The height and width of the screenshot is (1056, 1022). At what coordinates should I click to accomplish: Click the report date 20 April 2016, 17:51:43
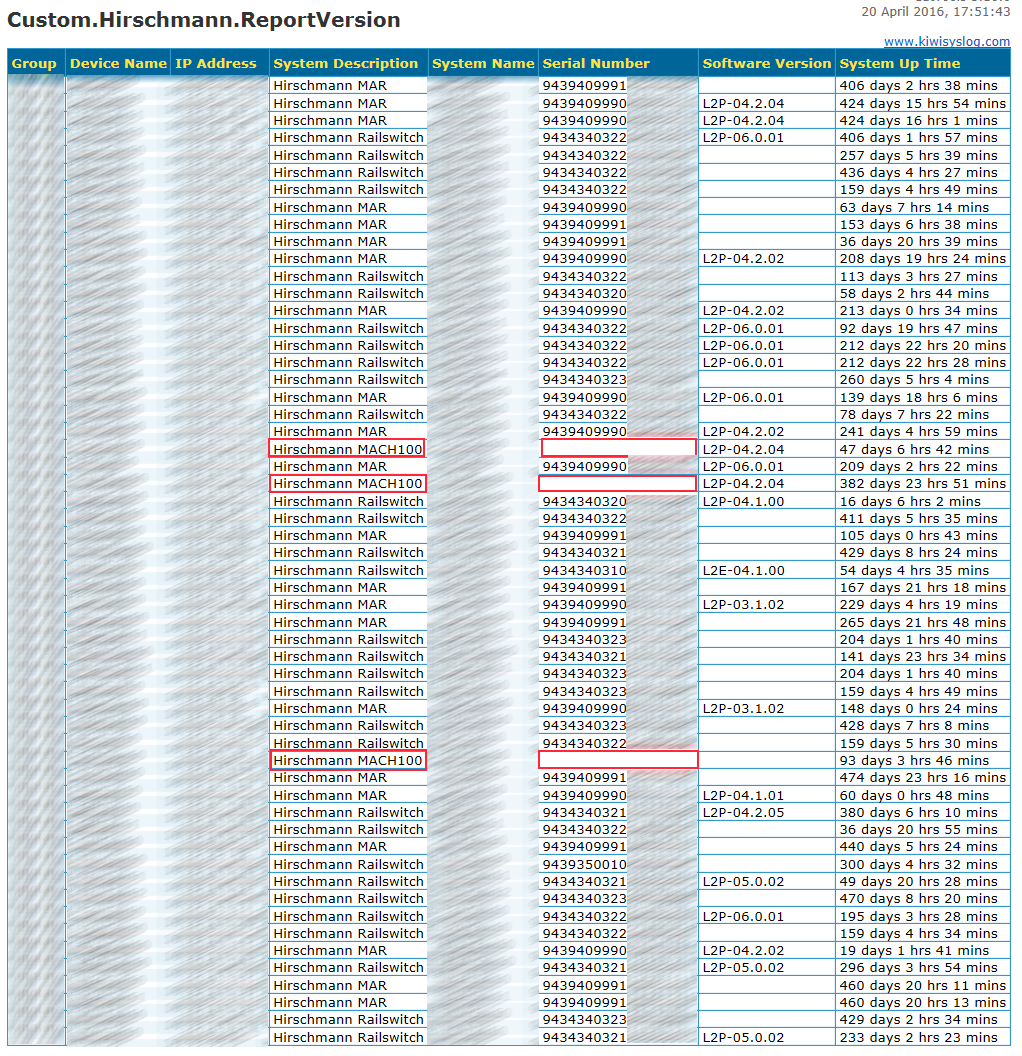pyautogui.click(x=936, y=11)
